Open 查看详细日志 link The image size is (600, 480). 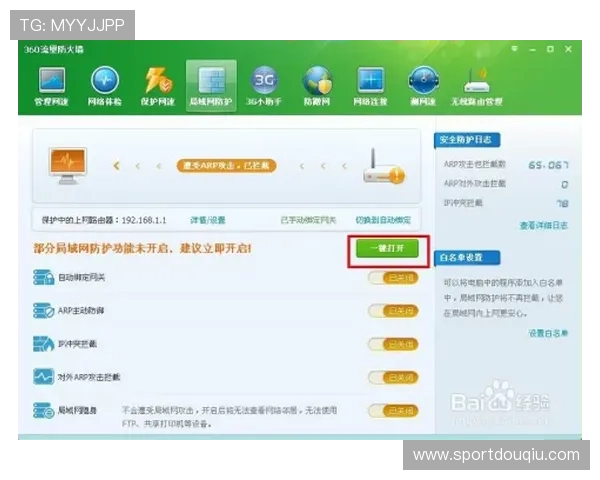point(543,225)
